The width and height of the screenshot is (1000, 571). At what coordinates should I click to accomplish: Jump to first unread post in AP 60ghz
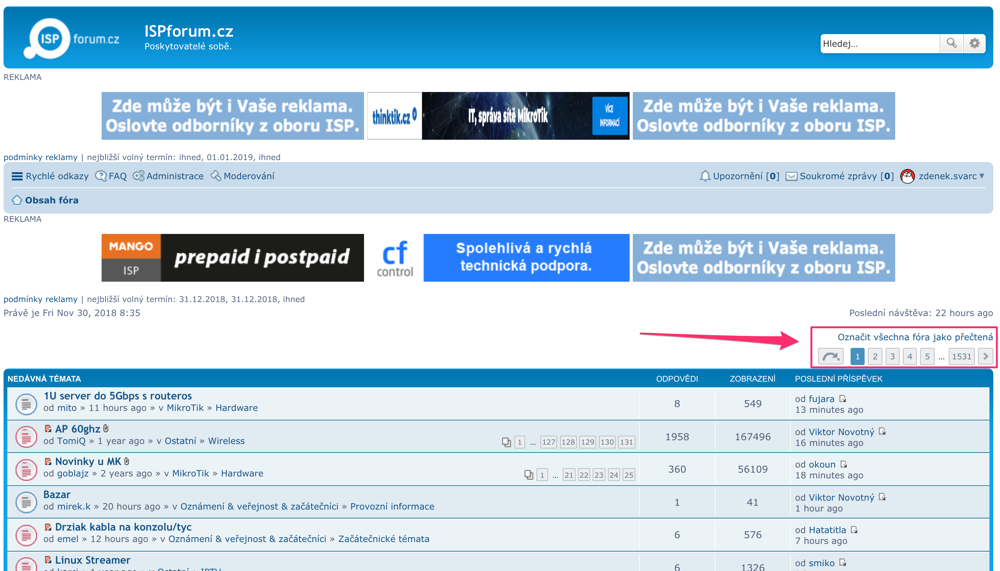pos(48,429)
